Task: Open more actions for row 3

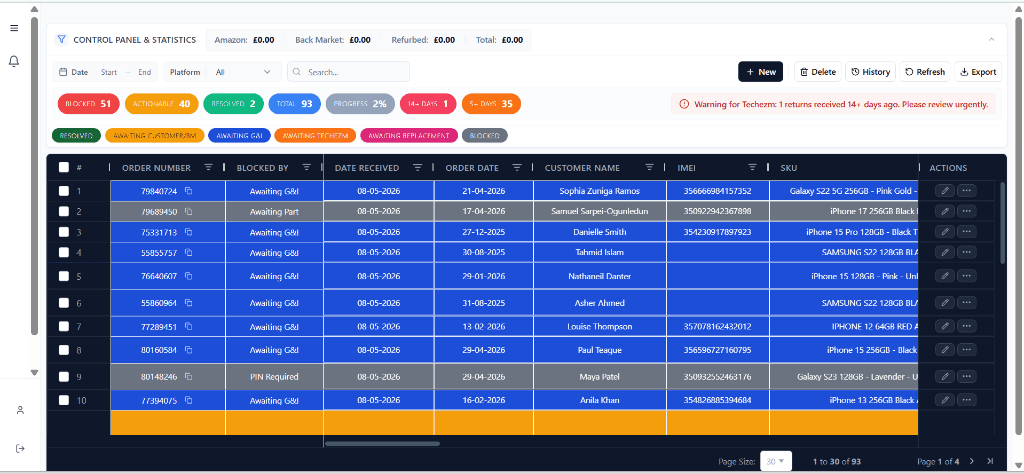Action: click(x=967, y=231)
